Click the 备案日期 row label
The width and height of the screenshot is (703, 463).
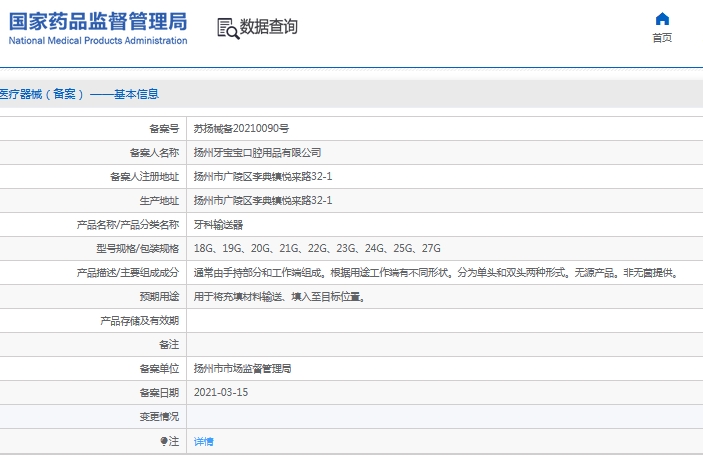point(159,392)
